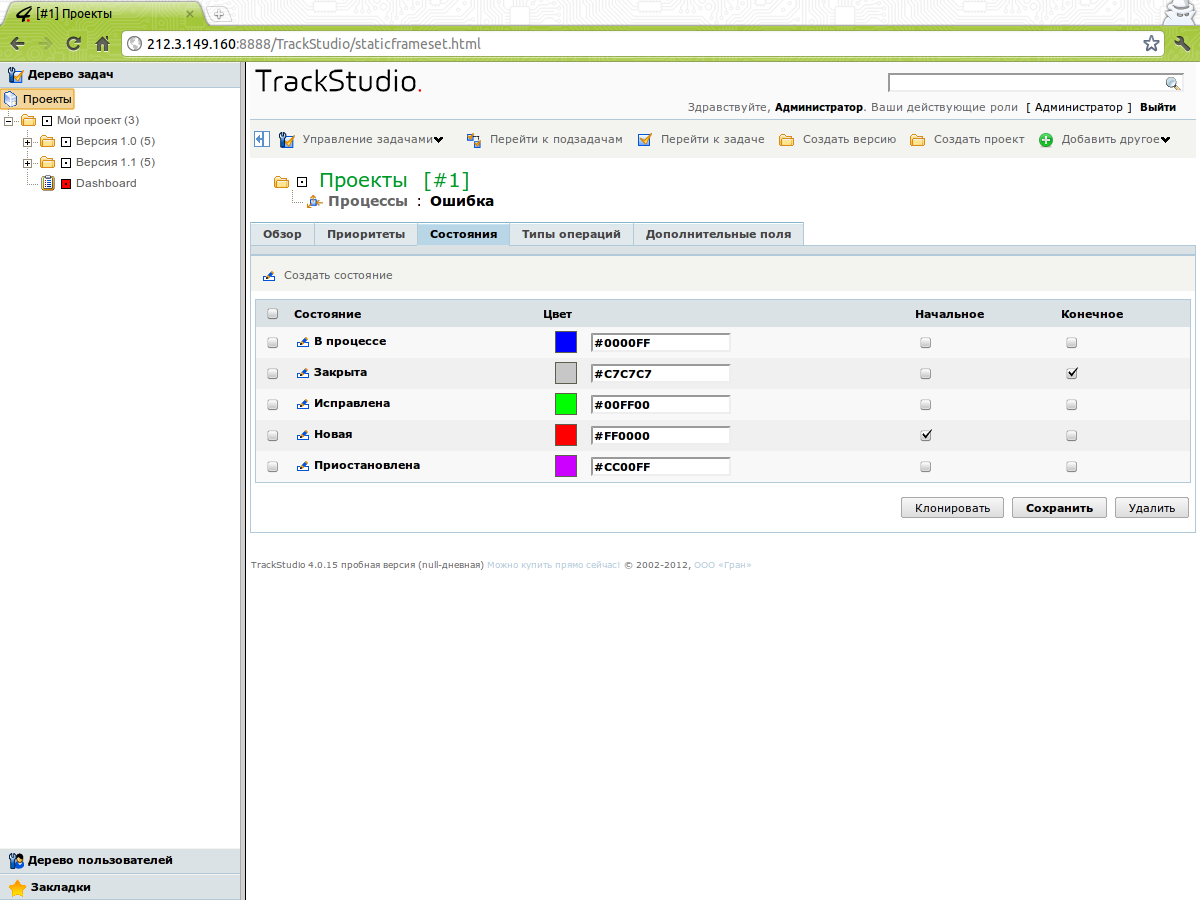Image resolution: width=1200 pixels, height=900 pixels.
Task: Select the Исправлена row checkbox
Action: click(x=273, y=404)
